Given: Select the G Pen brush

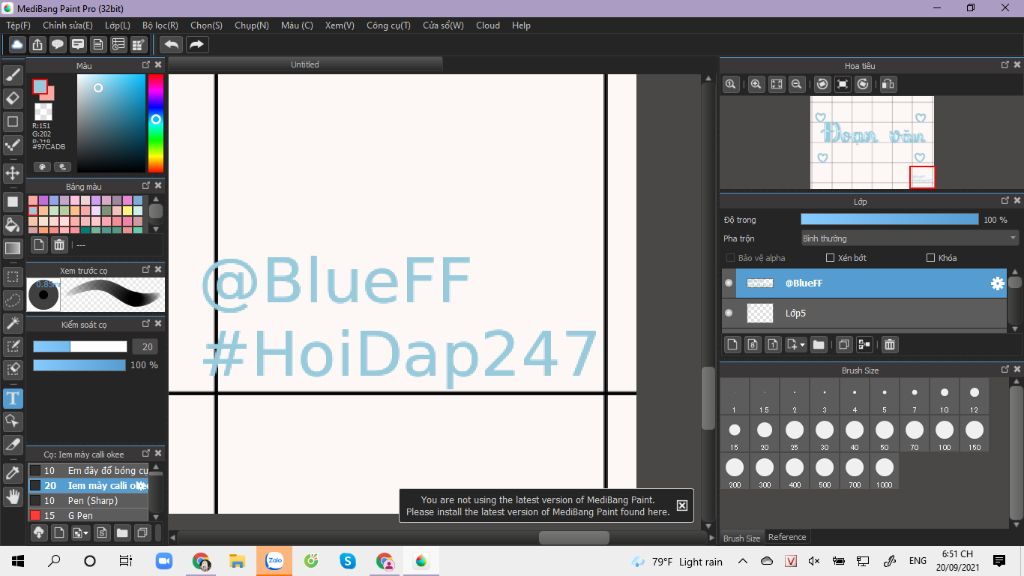Looking at the screenshot, I should pos(88,516).
